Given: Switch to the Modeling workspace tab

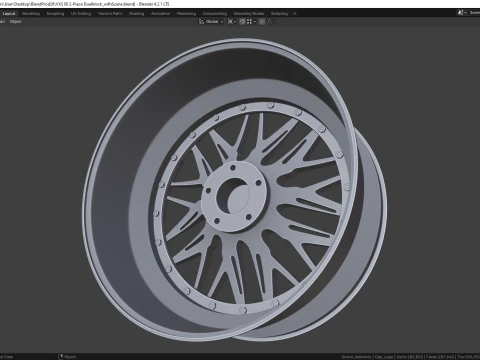Looking at the screenshot, I should 31,14.
